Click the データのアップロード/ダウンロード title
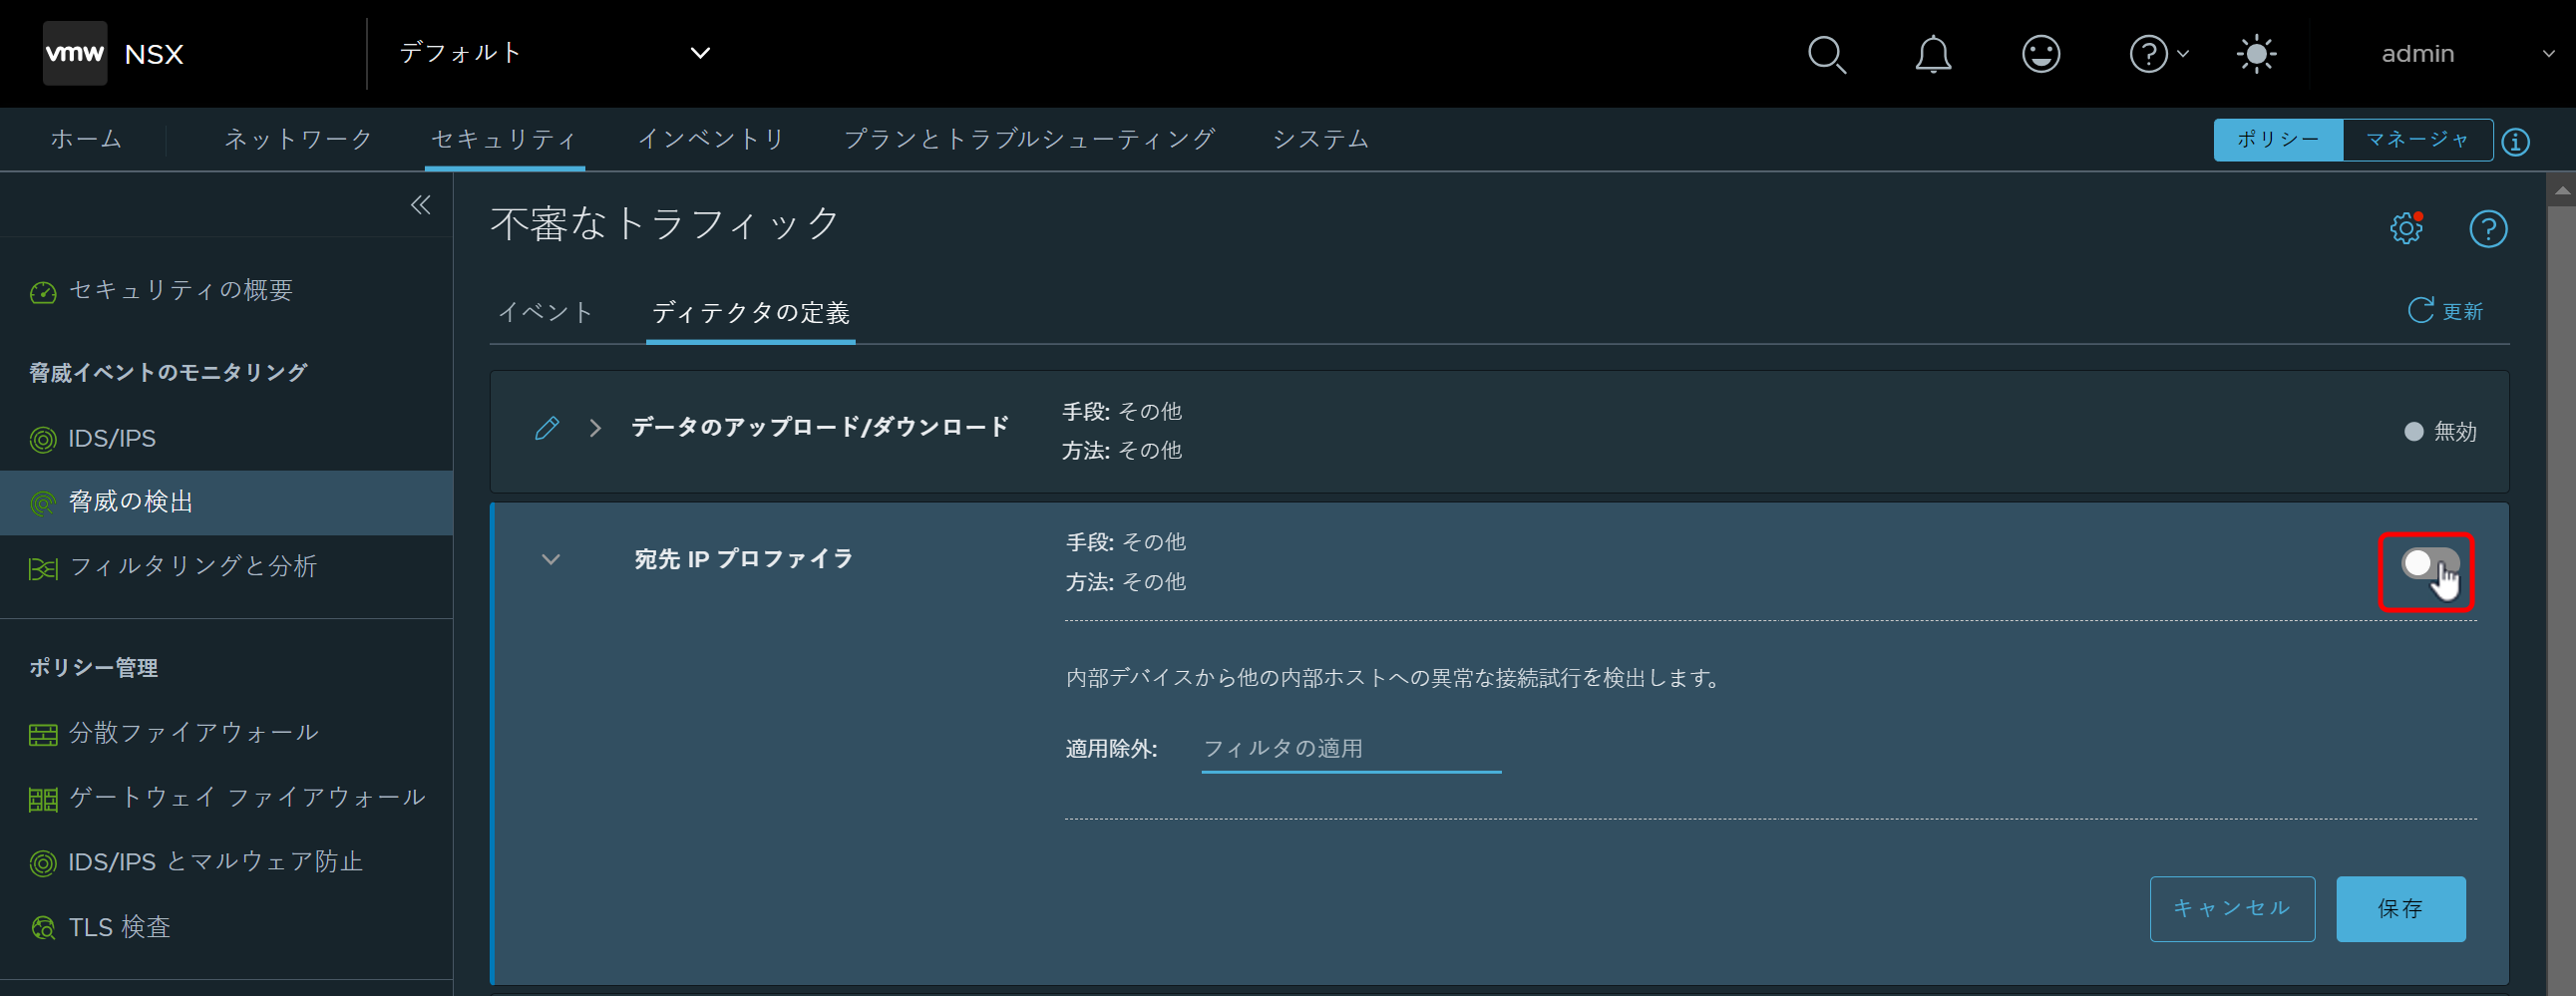Viewport: 2576px width, 996px height. tap(820, 427)
